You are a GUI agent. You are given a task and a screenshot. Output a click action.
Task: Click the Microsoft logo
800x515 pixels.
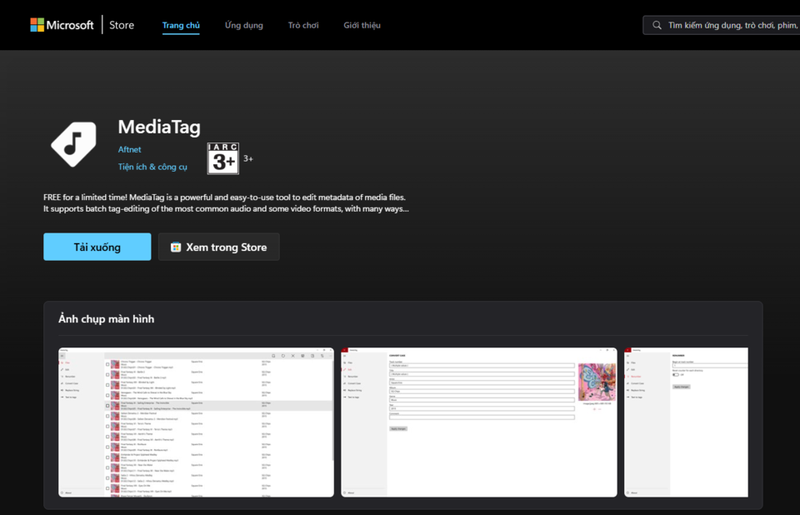pos(62,25)
